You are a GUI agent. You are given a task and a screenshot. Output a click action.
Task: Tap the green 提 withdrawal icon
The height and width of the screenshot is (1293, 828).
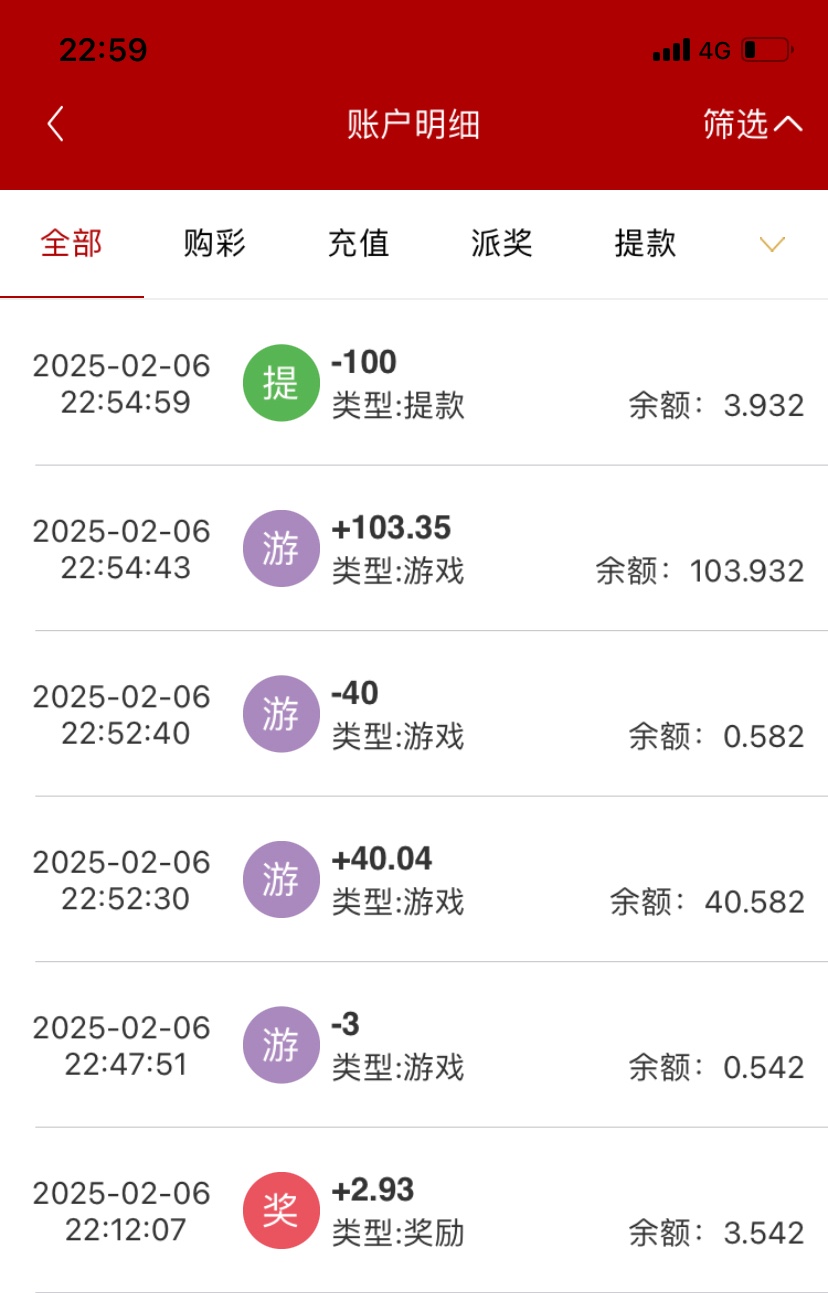[281, 383]
